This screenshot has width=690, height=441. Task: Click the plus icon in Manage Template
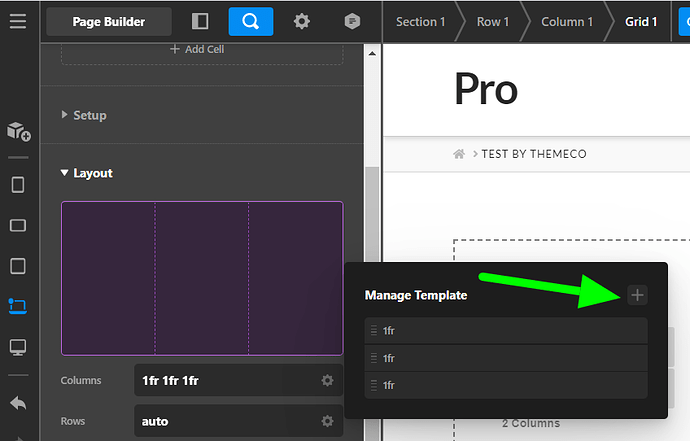637,294
